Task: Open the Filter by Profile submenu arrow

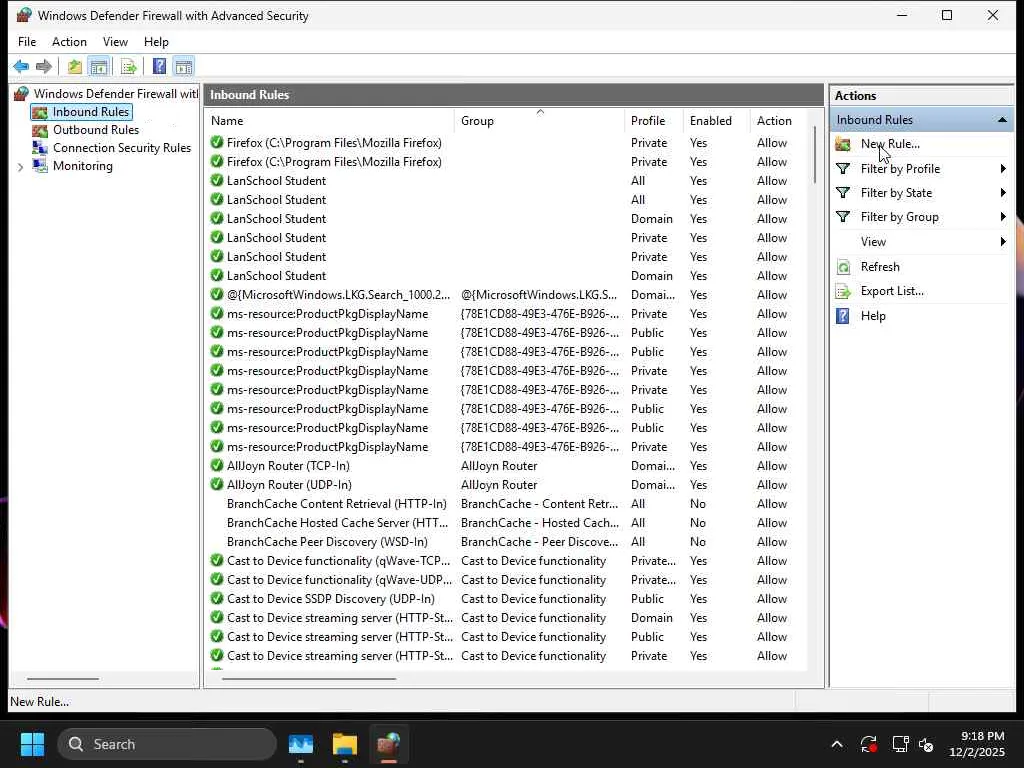Action: pyautogui.click(x=1003, y=169)
